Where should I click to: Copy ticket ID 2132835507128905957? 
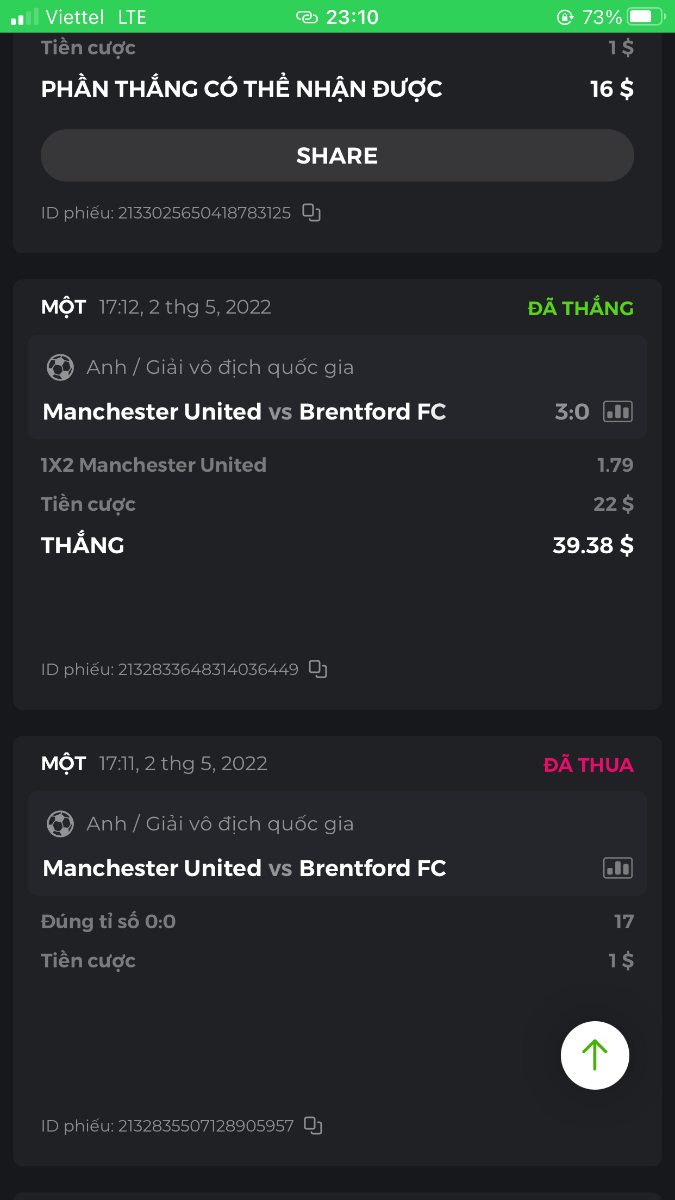[x=314, y=1125]
